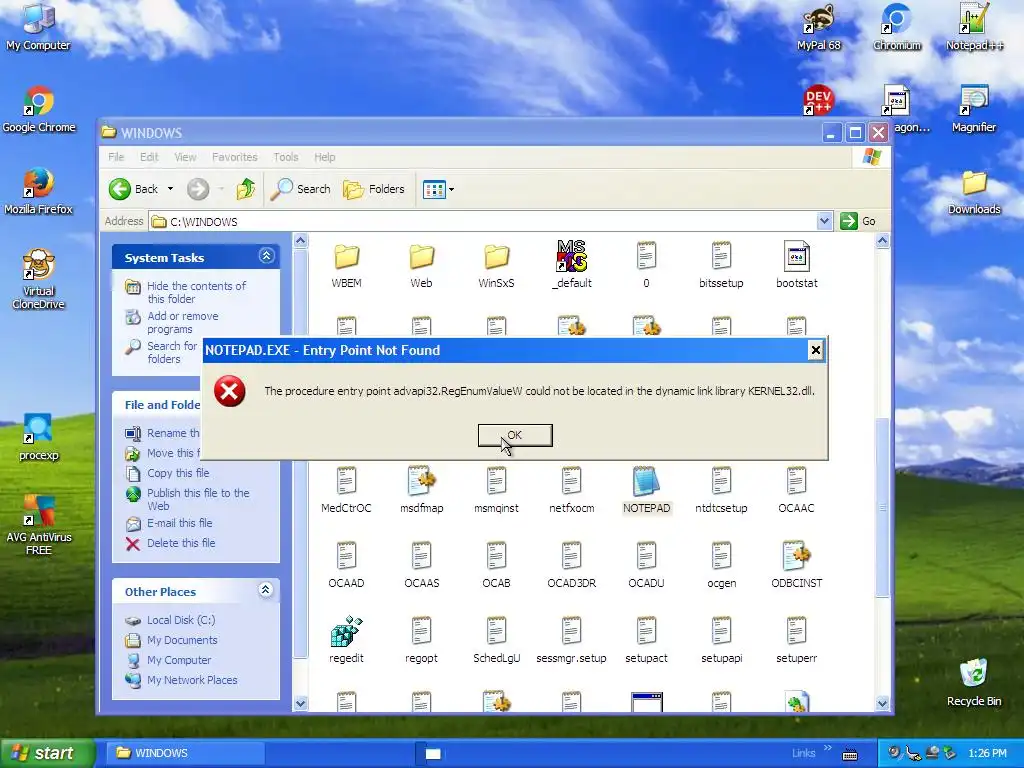Select the Notepad++ desktop icon
The width and height of the screenshot is (1024, 768).
tap(974, 27)
